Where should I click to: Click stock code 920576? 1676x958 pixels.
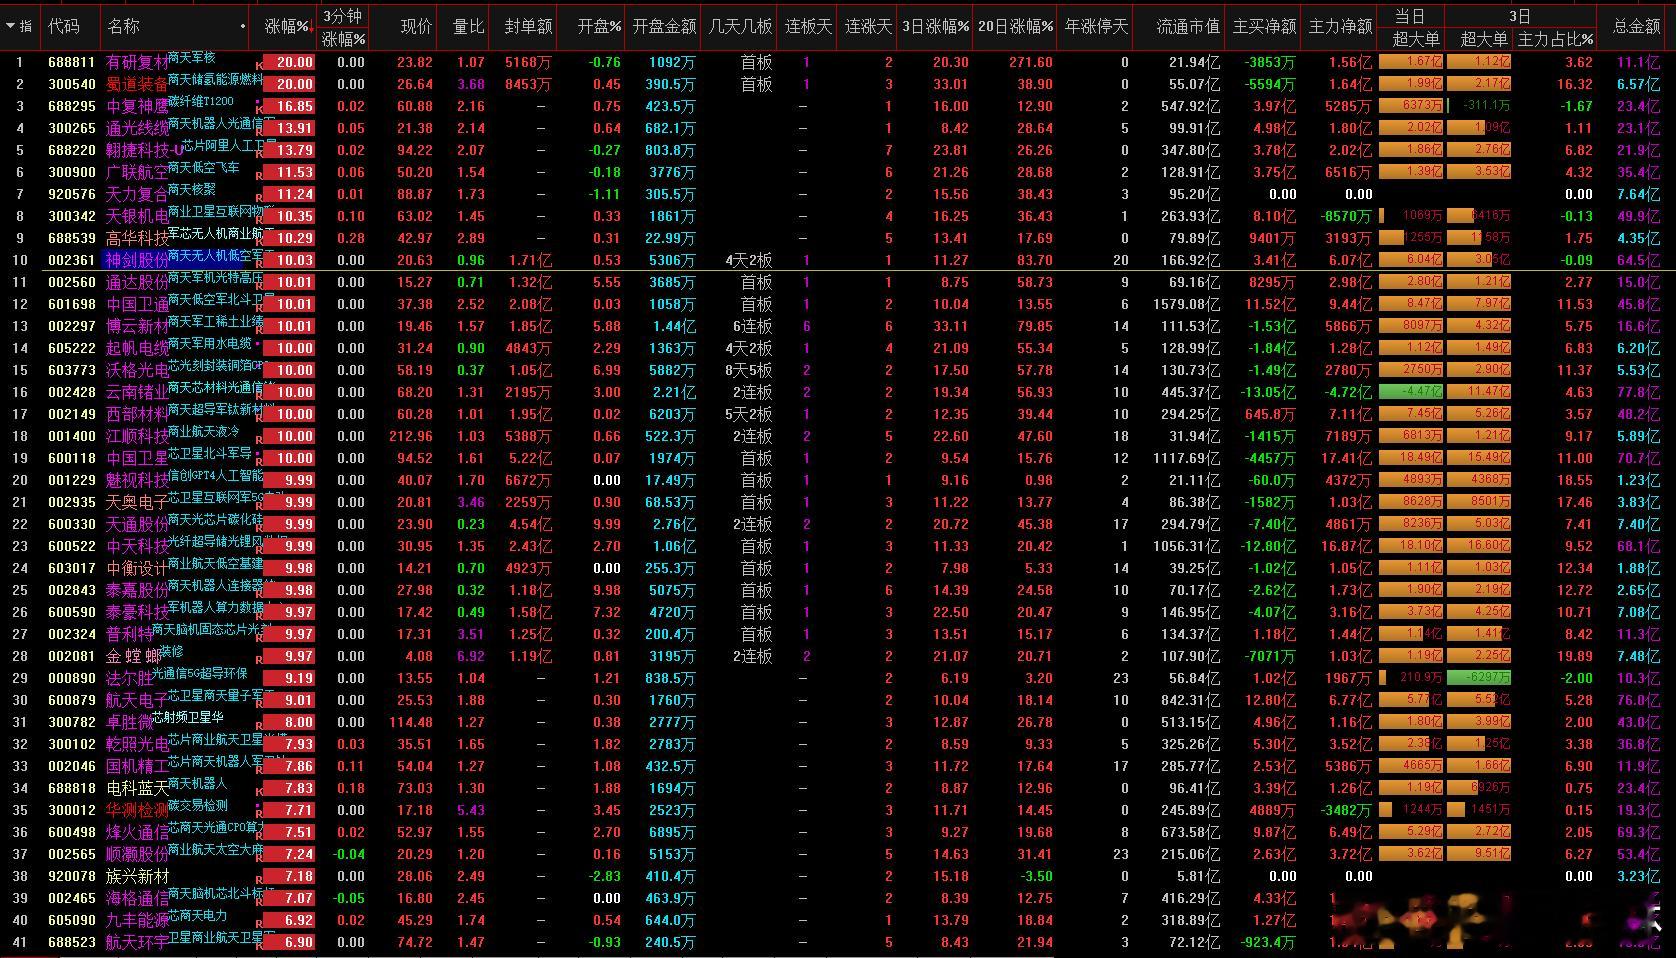point(72,194)
